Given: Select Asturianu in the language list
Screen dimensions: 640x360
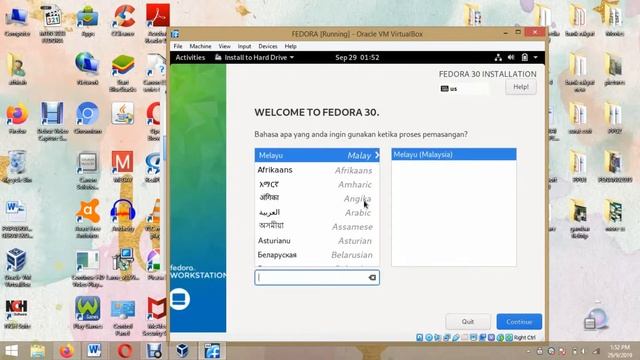Looking at the screenshot, I should click(317, 241).
